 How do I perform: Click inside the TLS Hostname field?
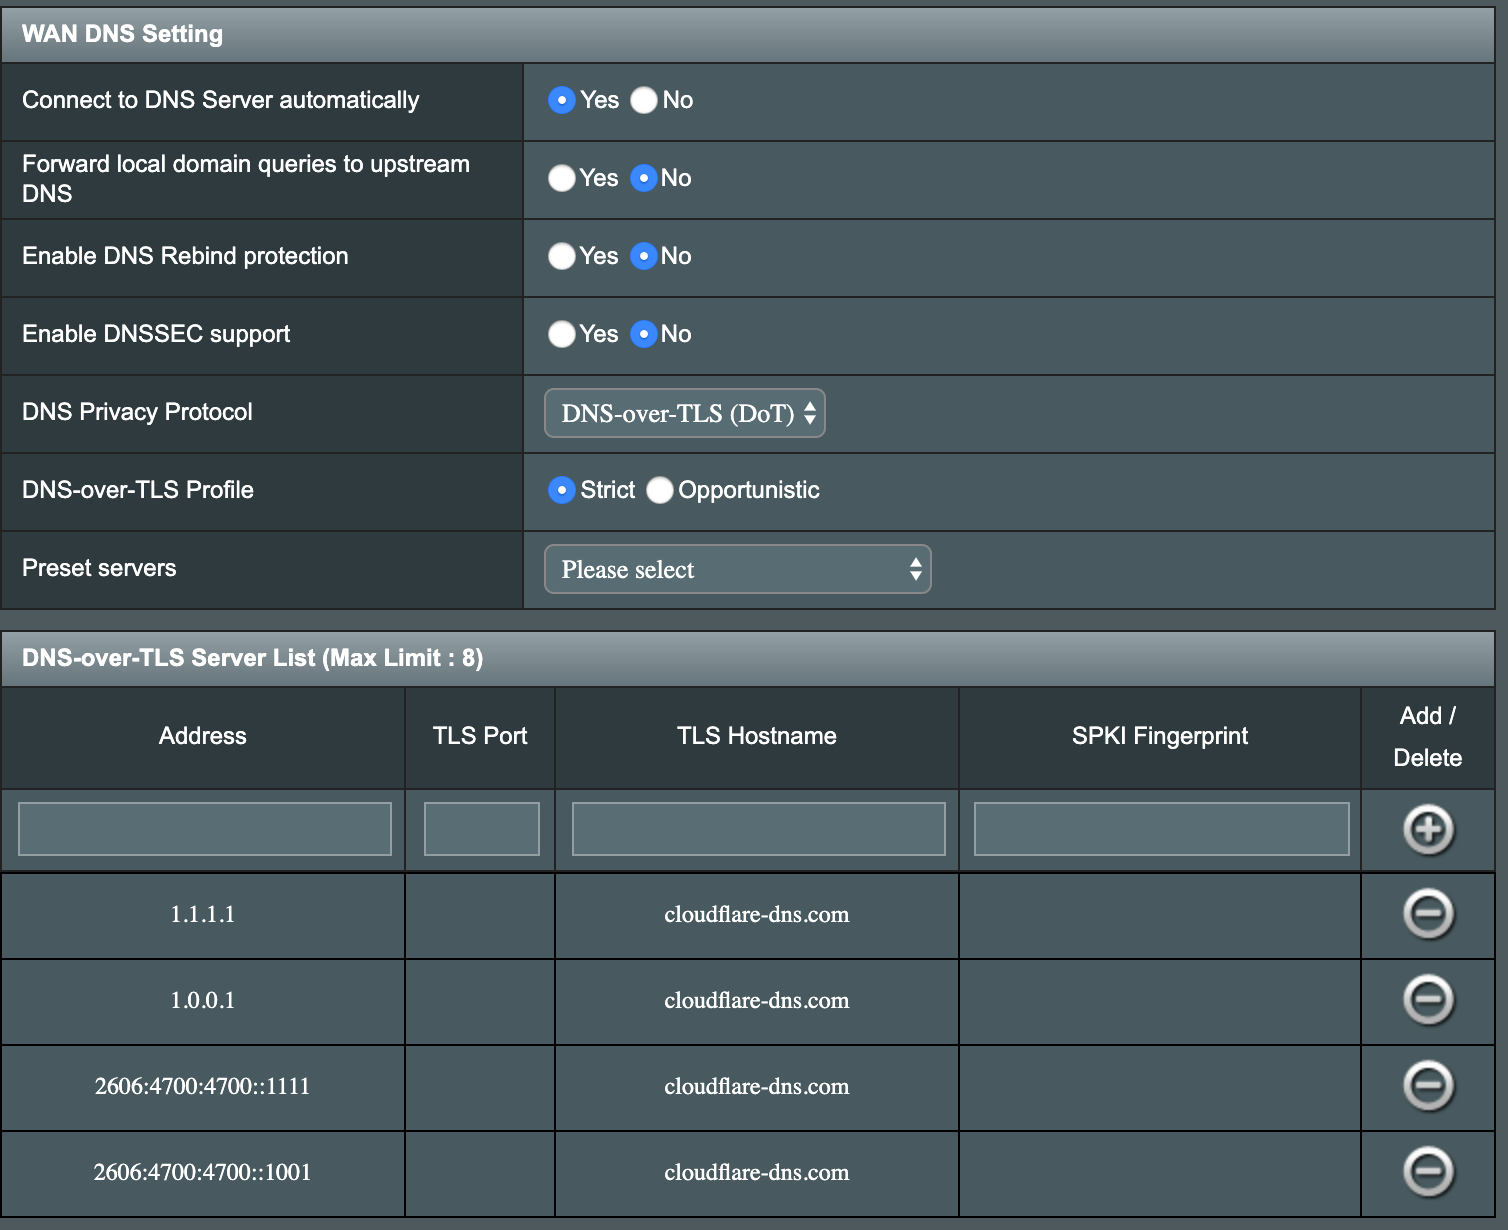pos(757,828)
